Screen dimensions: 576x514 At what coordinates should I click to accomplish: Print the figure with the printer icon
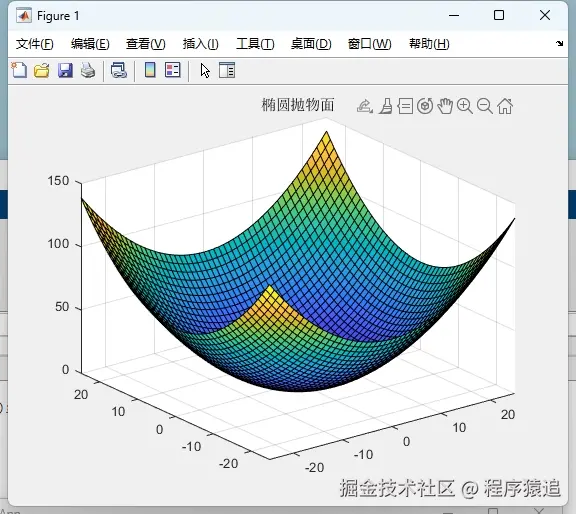pos(88,70)
